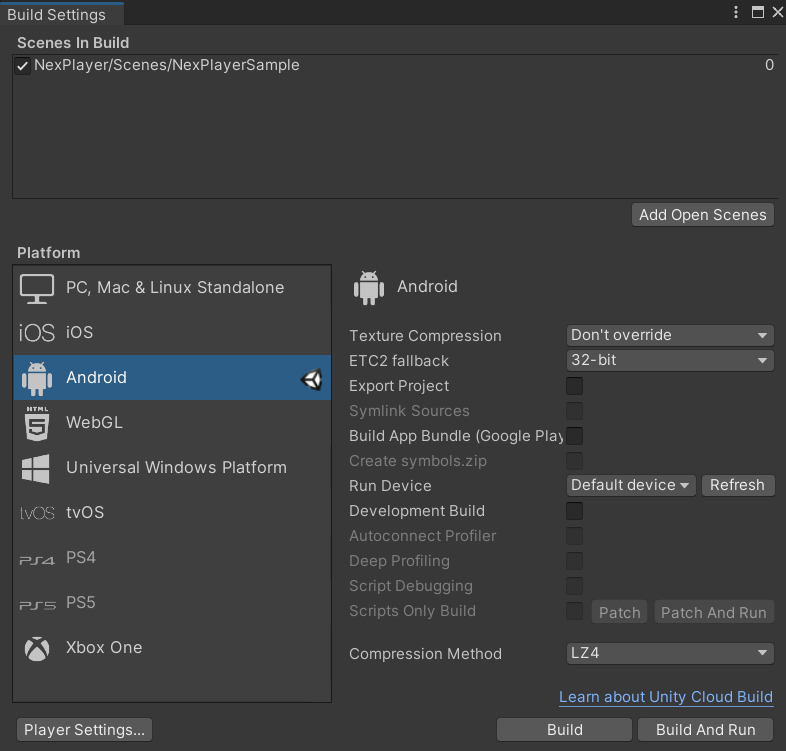Screen dimensions: 786x751
Task: Enable the Export Project checkbox
Action: pos(574,386)
